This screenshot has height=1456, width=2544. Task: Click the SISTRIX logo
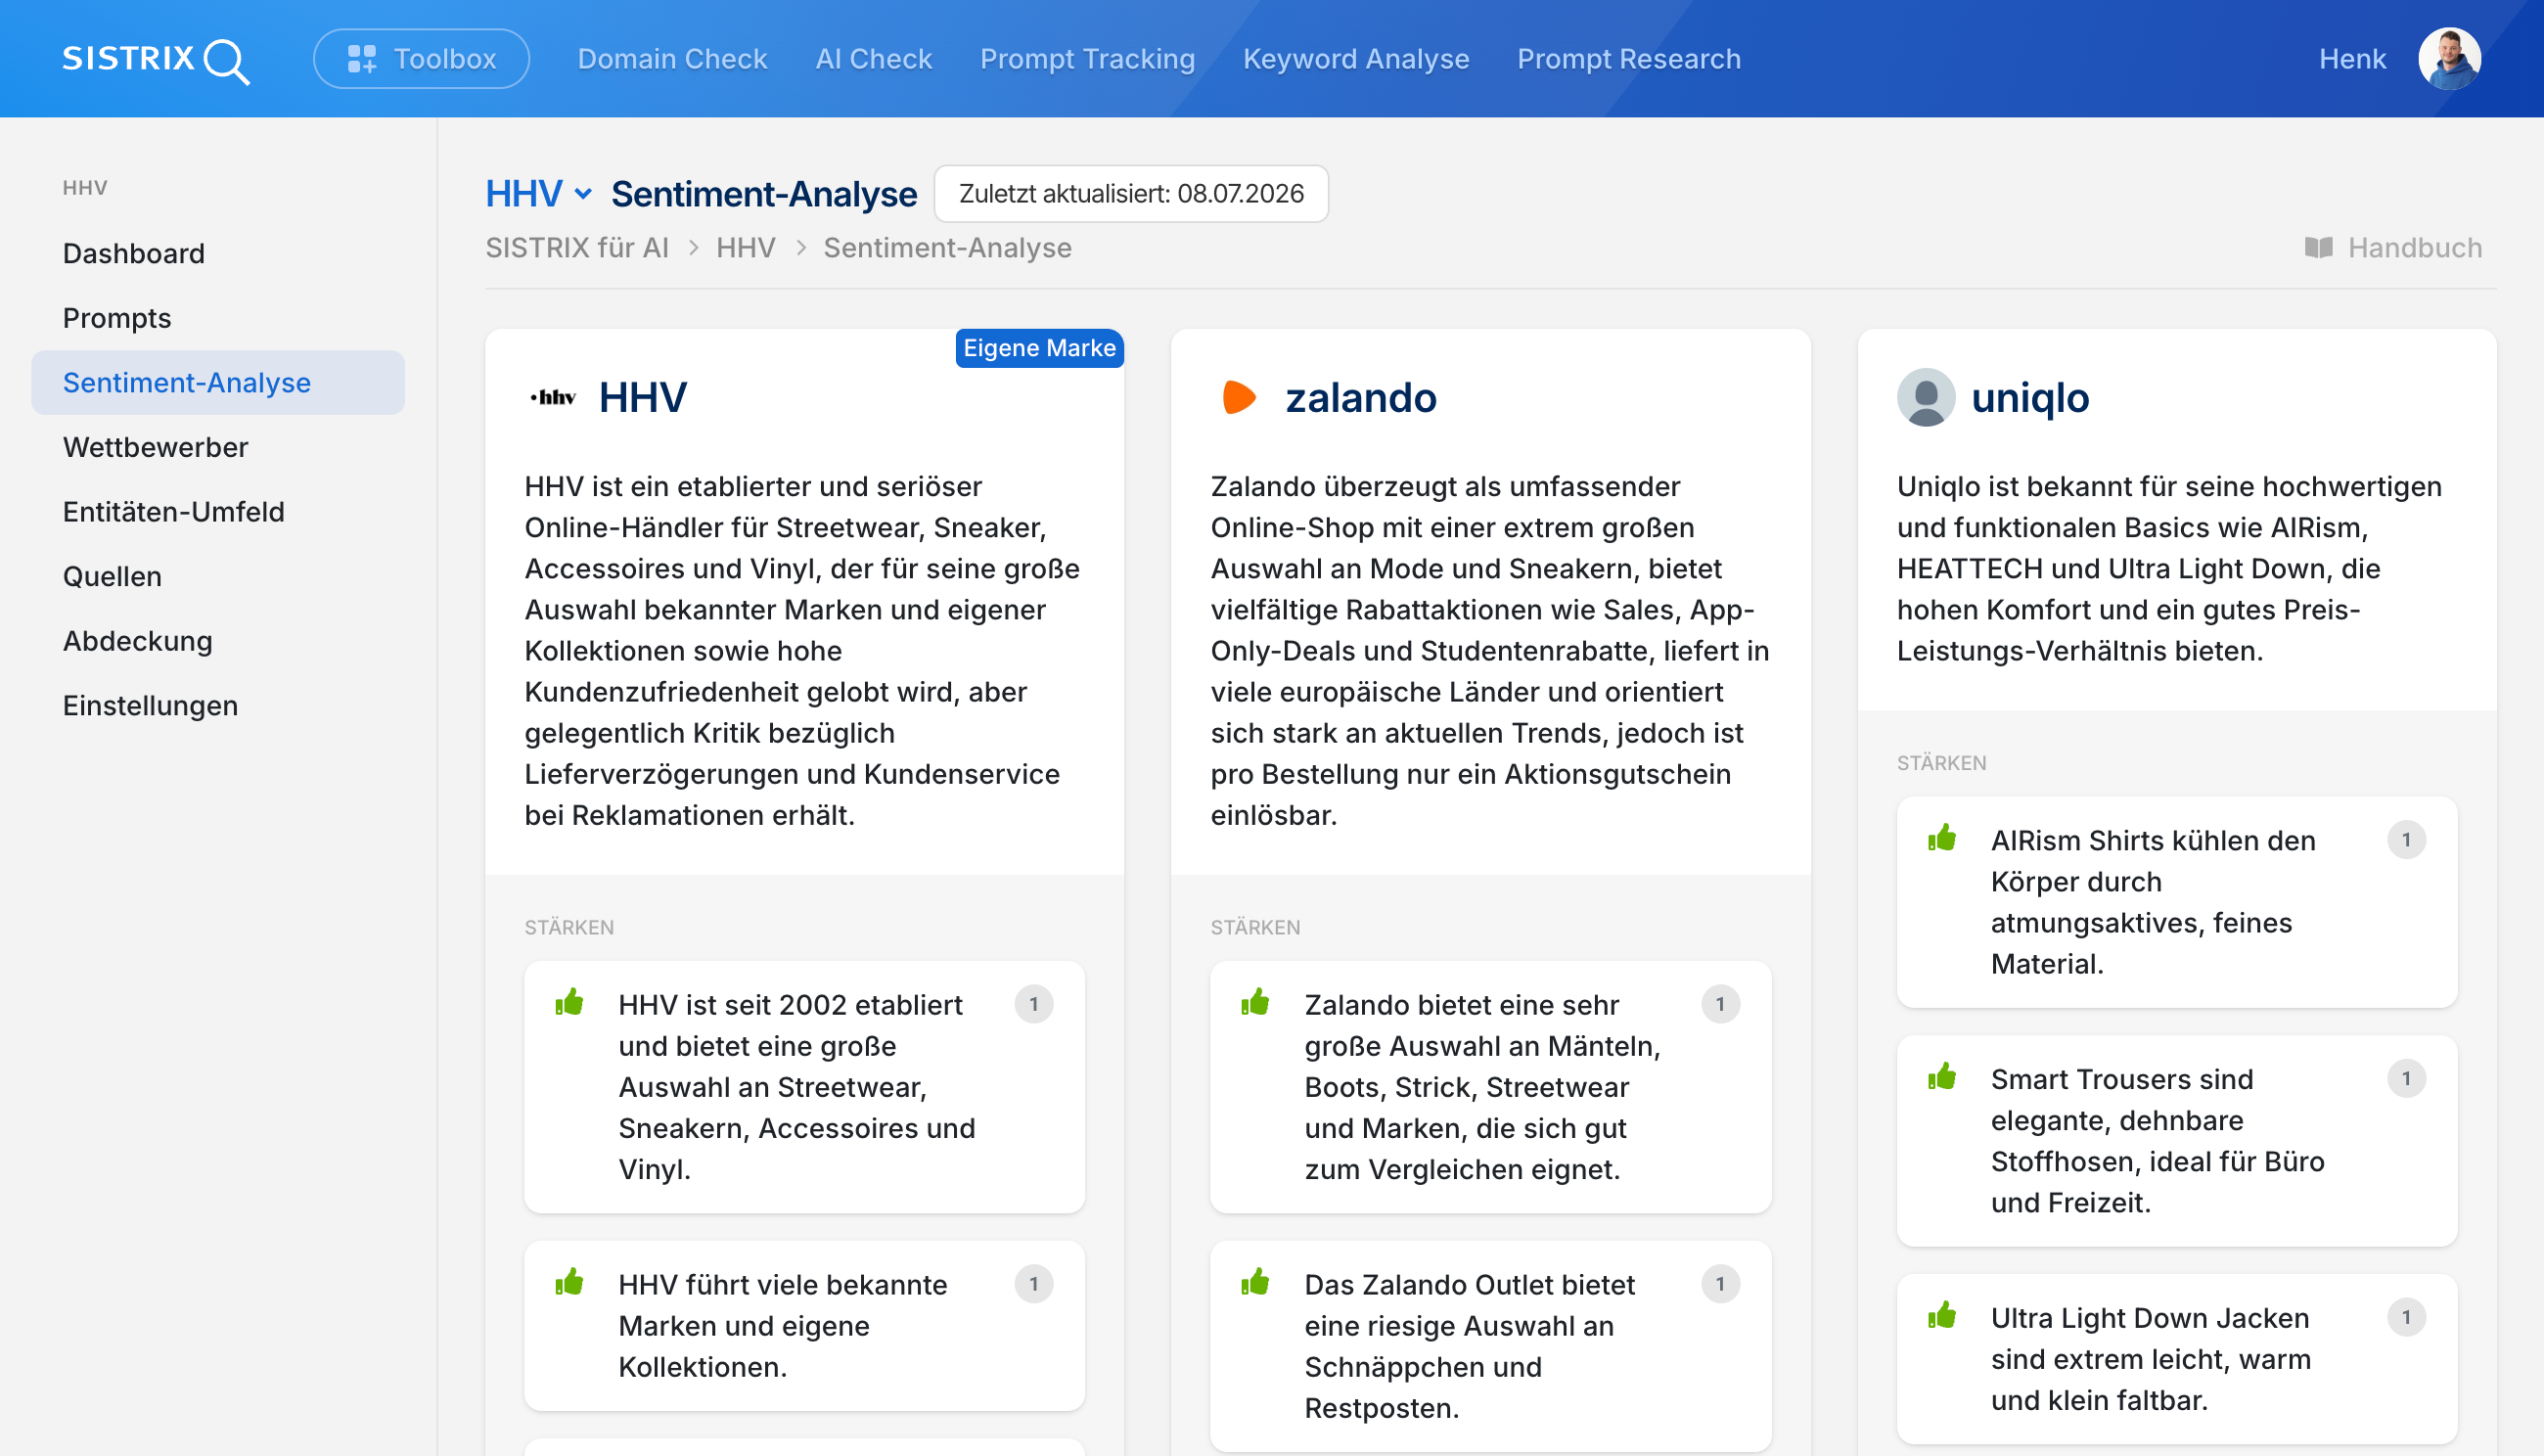click(156, 60)
